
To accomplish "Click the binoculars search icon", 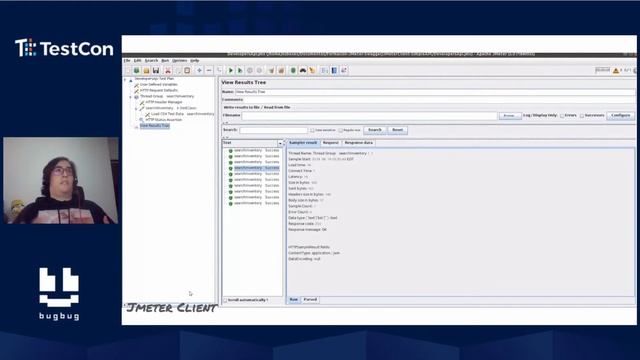I will point(303,71).
